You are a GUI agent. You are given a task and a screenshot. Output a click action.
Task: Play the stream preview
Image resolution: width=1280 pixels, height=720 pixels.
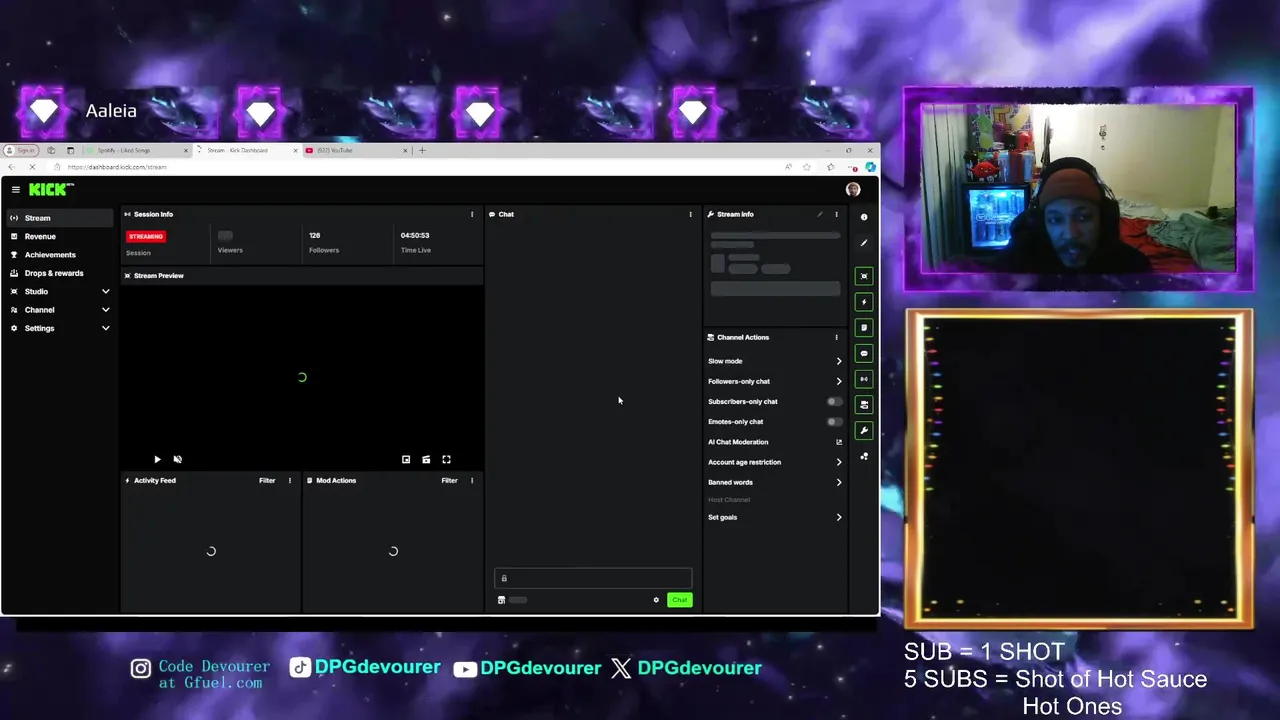coord(157,459)
